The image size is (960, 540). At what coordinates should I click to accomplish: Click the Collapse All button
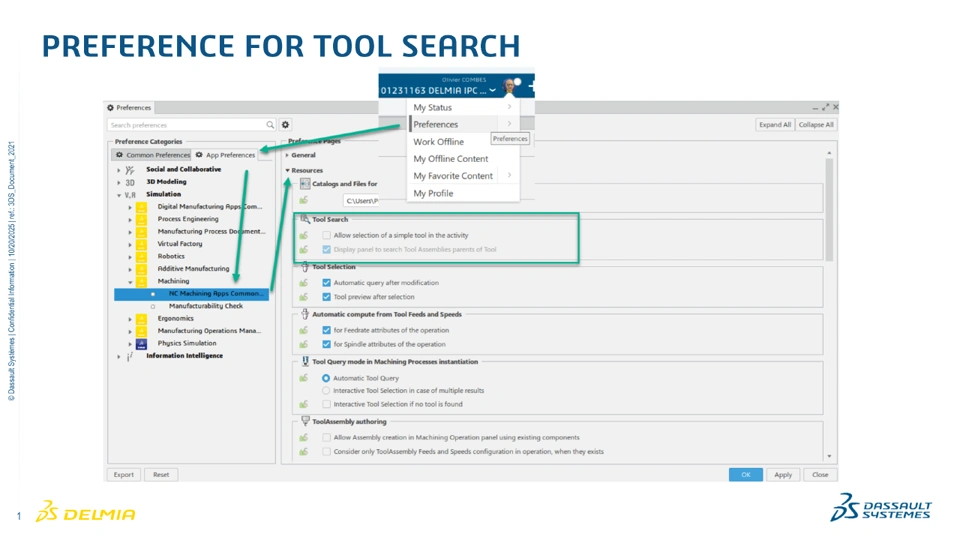[816, 125]
